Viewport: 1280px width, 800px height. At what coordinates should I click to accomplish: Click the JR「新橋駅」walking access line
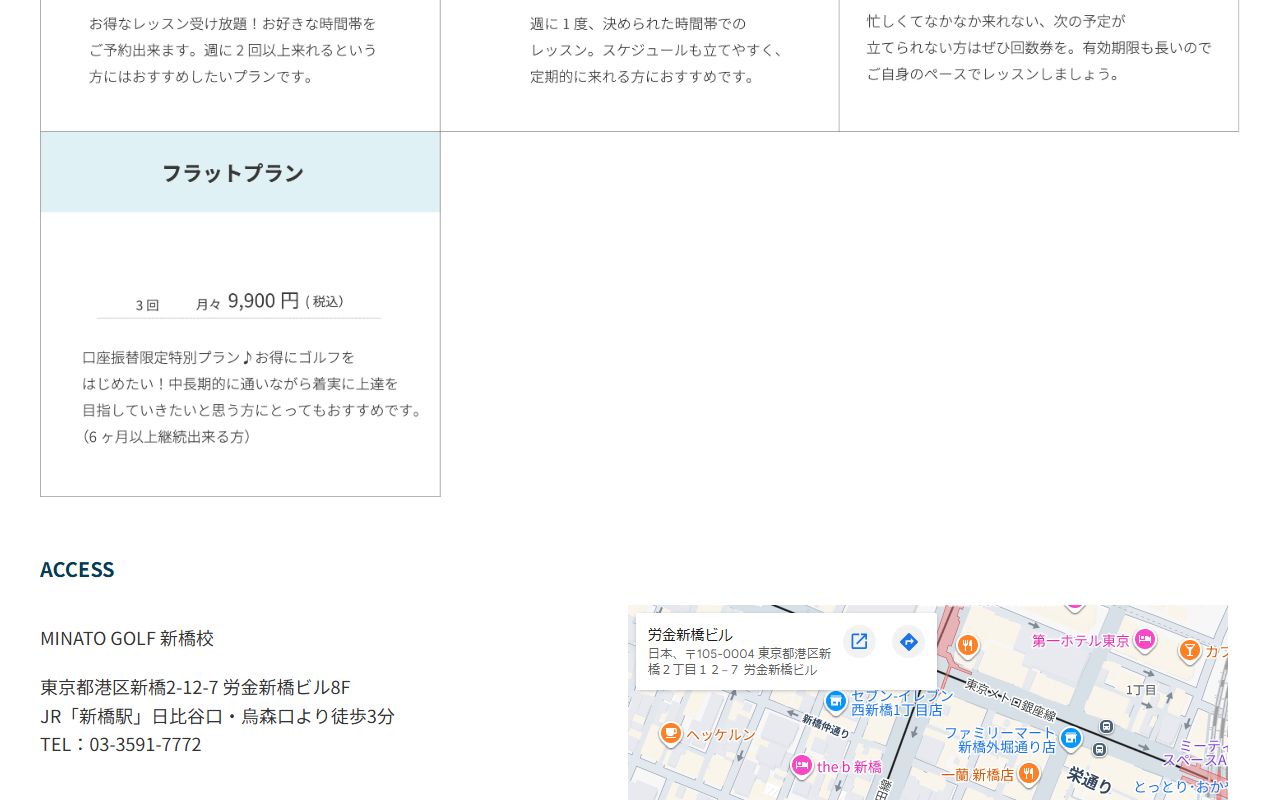coord(217,716)
